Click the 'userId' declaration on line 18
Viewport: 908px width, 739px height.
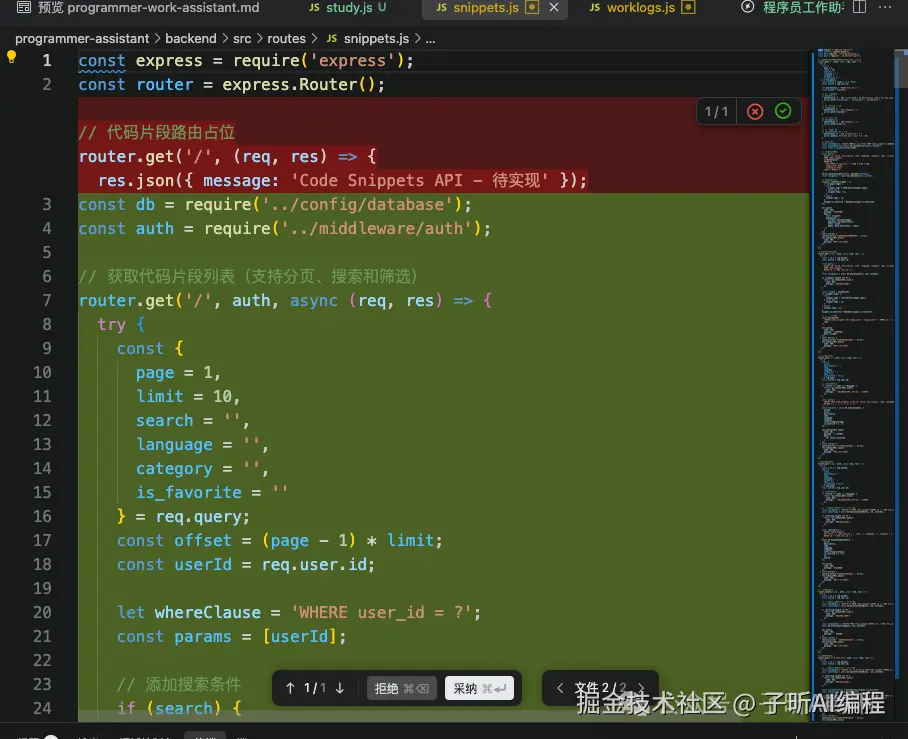[x=203, y=565]
